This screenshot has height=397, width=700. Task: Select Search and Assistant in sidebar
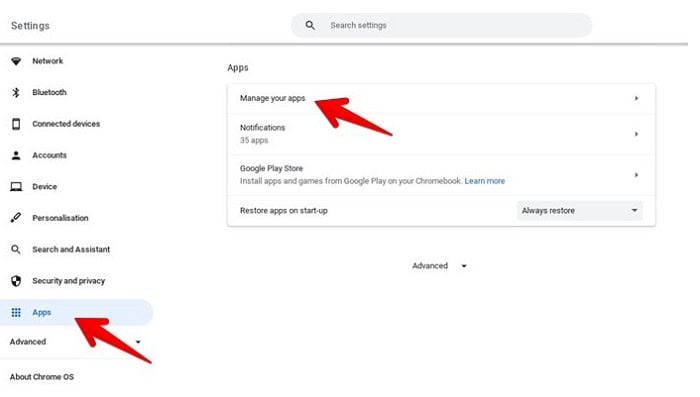pyautogui.click(x=71, y=250)
